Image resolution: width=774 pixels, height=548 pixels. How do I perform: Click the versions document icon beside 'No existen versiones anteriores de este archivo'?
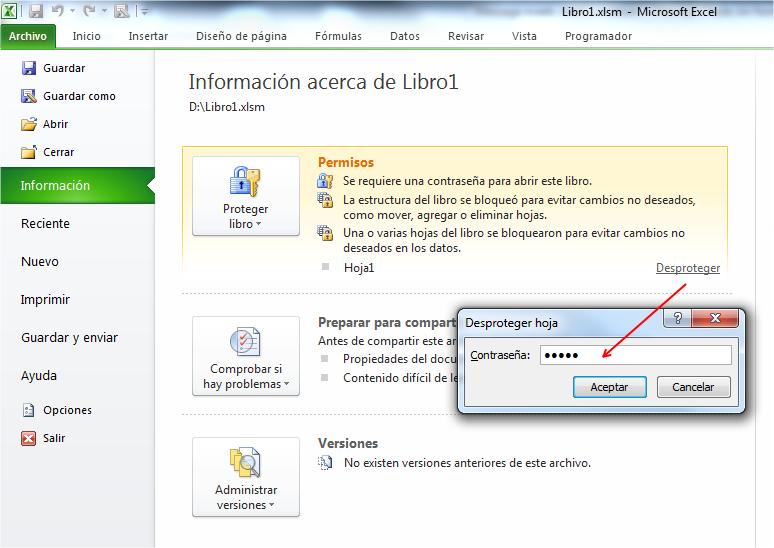click(x=325, y=463)
